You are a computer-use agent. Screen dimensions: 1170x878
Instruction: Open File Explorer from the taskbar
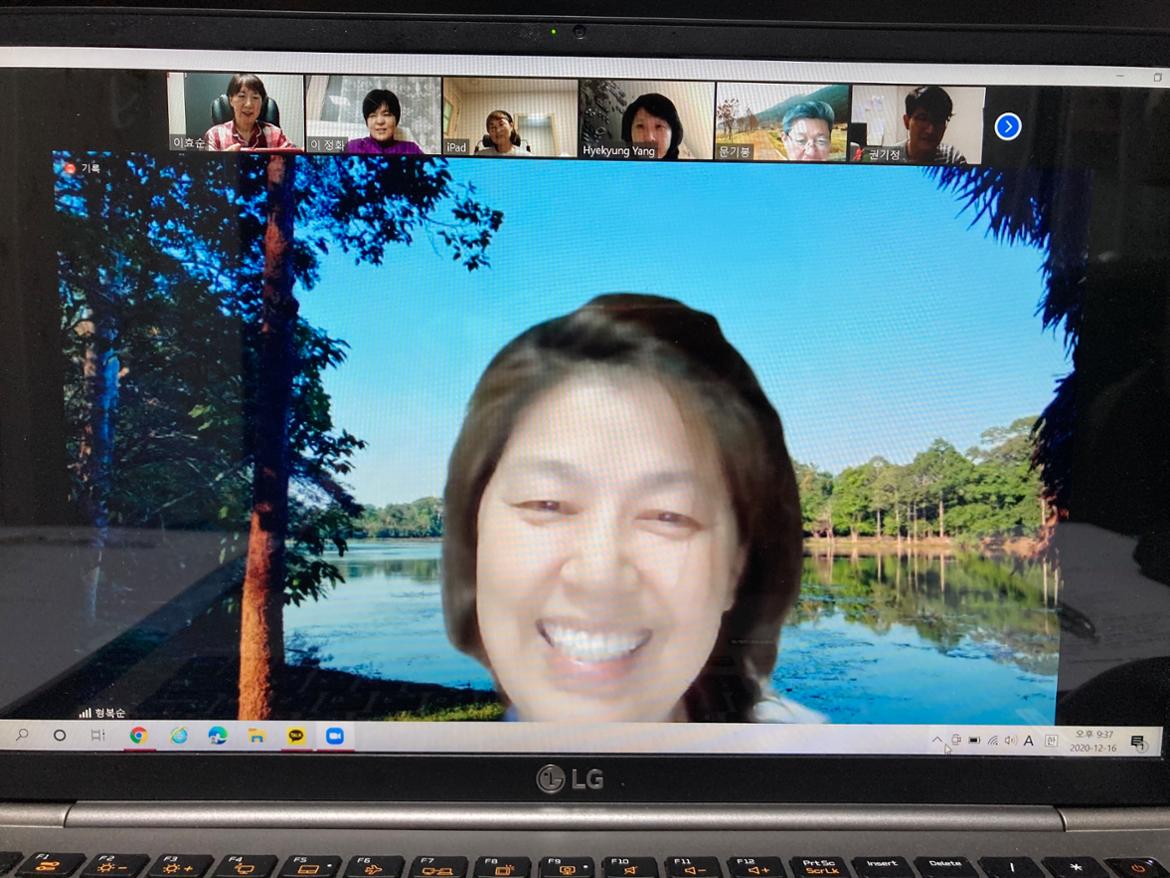pos(256,736)
